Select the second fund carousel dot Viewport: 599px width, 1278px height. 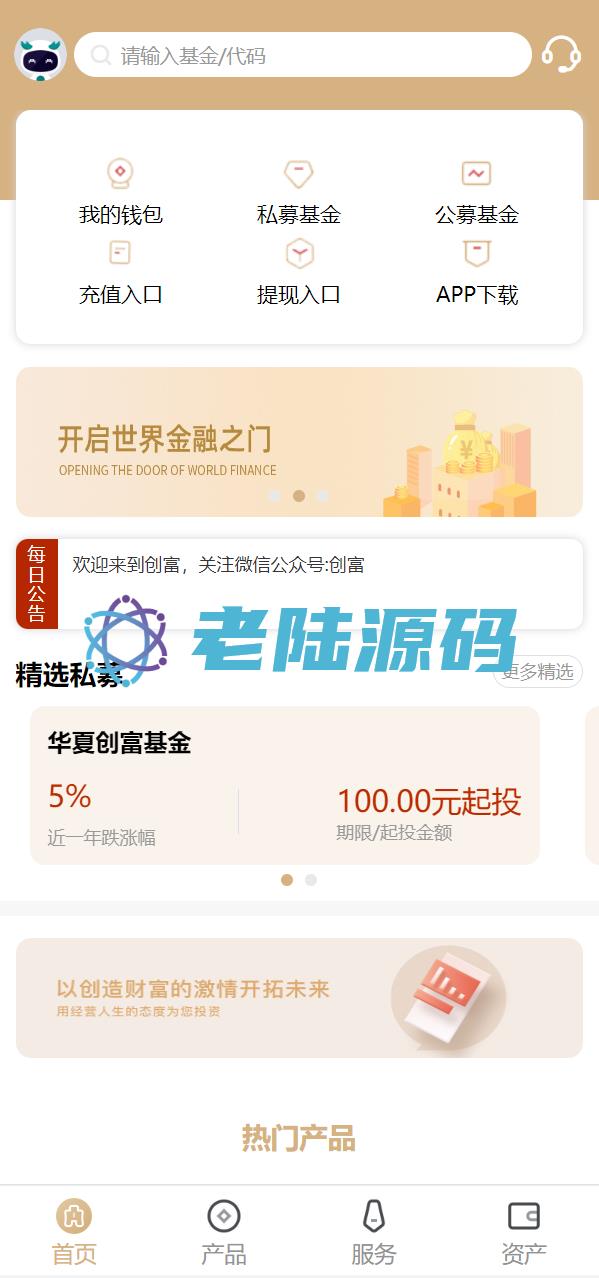click(x=311, y=880)
